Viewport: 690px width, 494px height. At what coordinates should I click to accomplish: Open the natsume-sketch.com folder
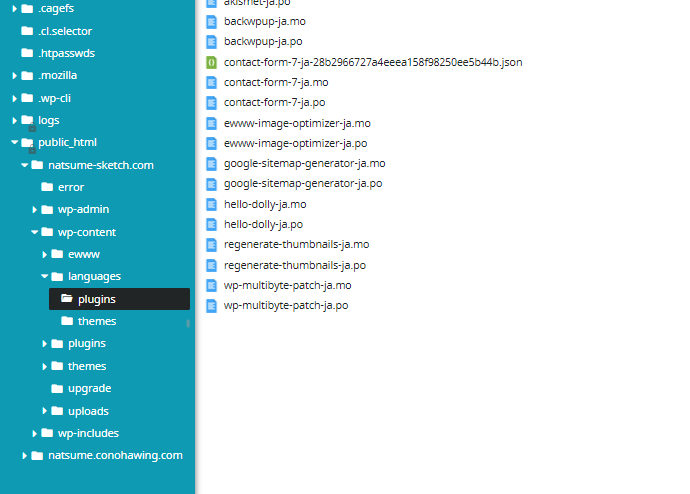click(x=92, y=165)
